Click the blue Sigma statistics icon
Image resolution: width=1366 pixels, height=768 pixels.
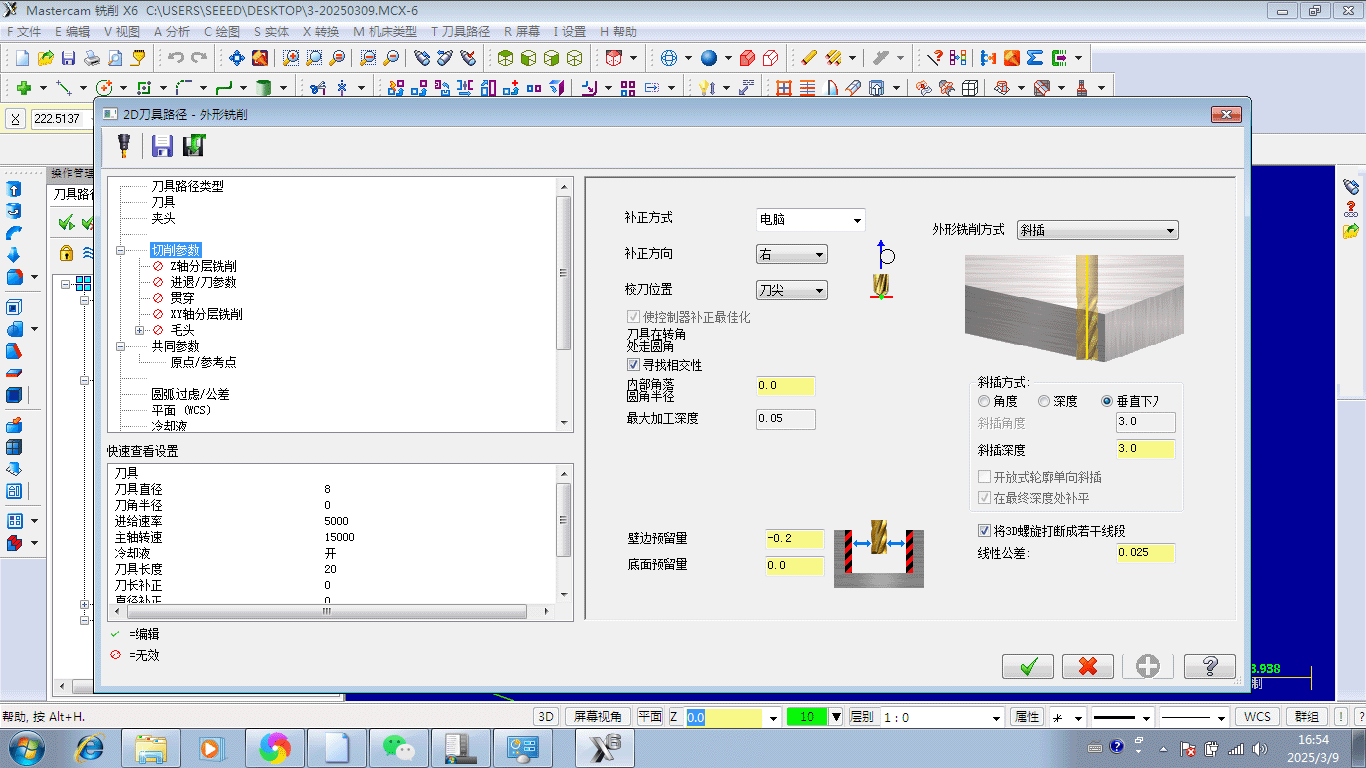pyautogui.click(x=1035, y=58)
